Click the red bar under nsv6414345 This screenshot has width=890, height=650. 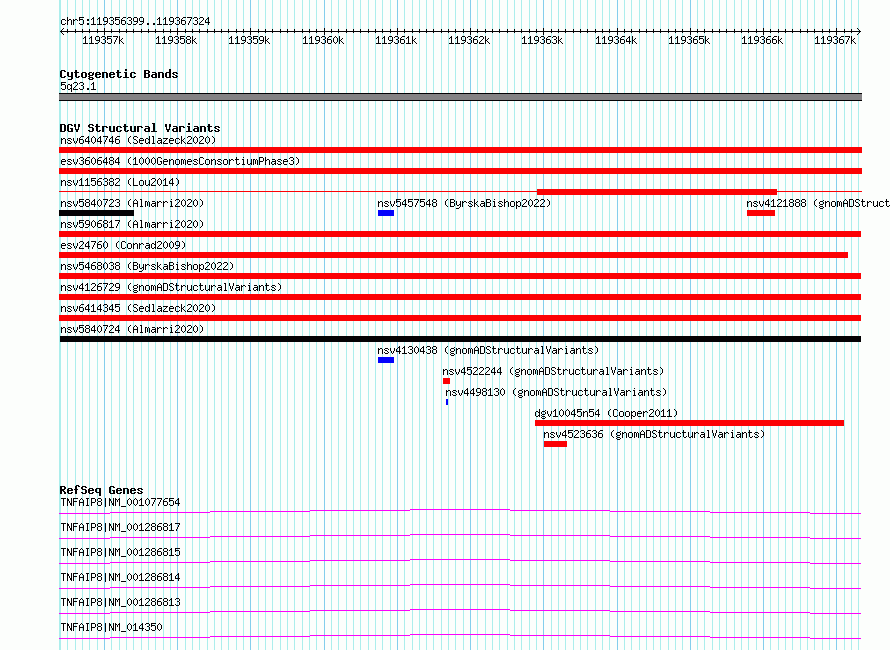pyautogui.click(x=460, y=318)
